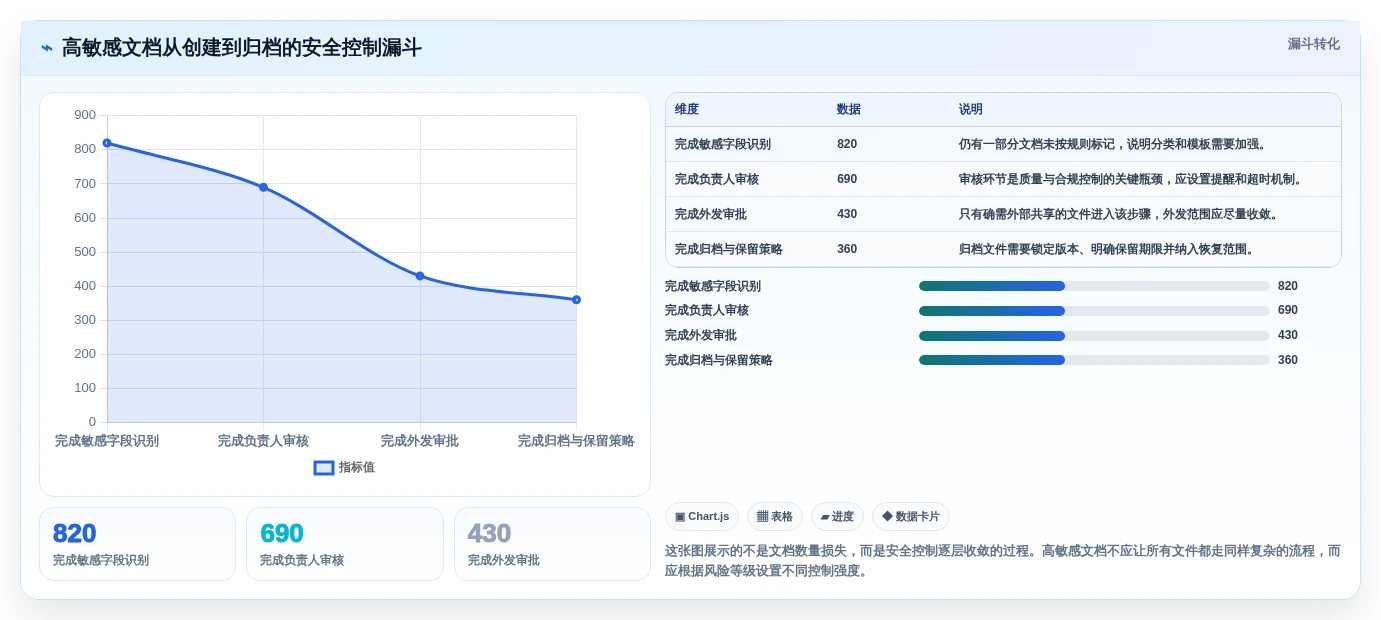
Task: Click the 360 value in the table
Action: pyautogui.click(x=847, y=250)
